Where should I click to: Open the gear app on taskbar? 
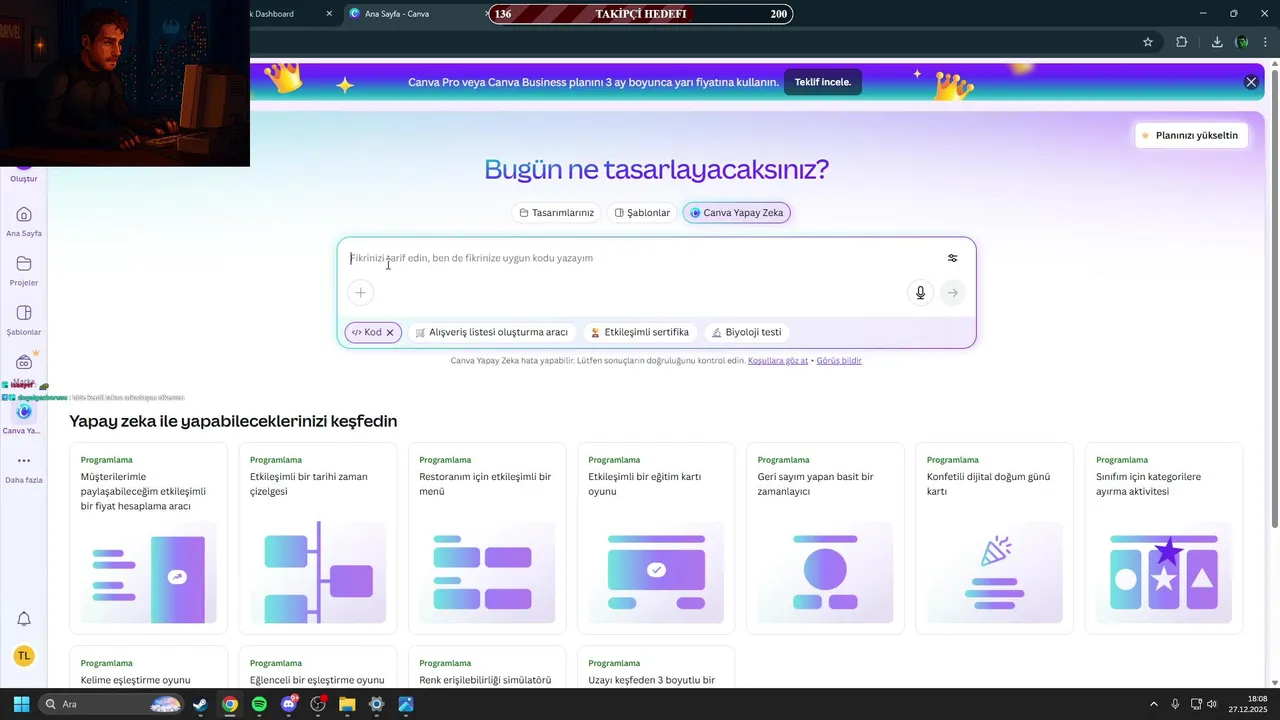(376, 704)
